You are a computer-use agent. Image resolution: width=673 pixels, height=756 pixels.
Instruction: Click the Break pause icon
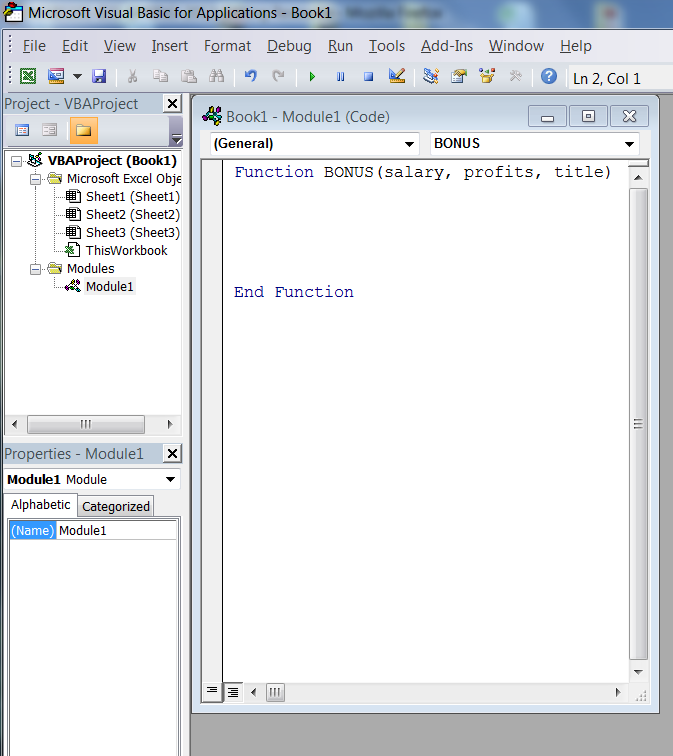(x=340, y=77)
